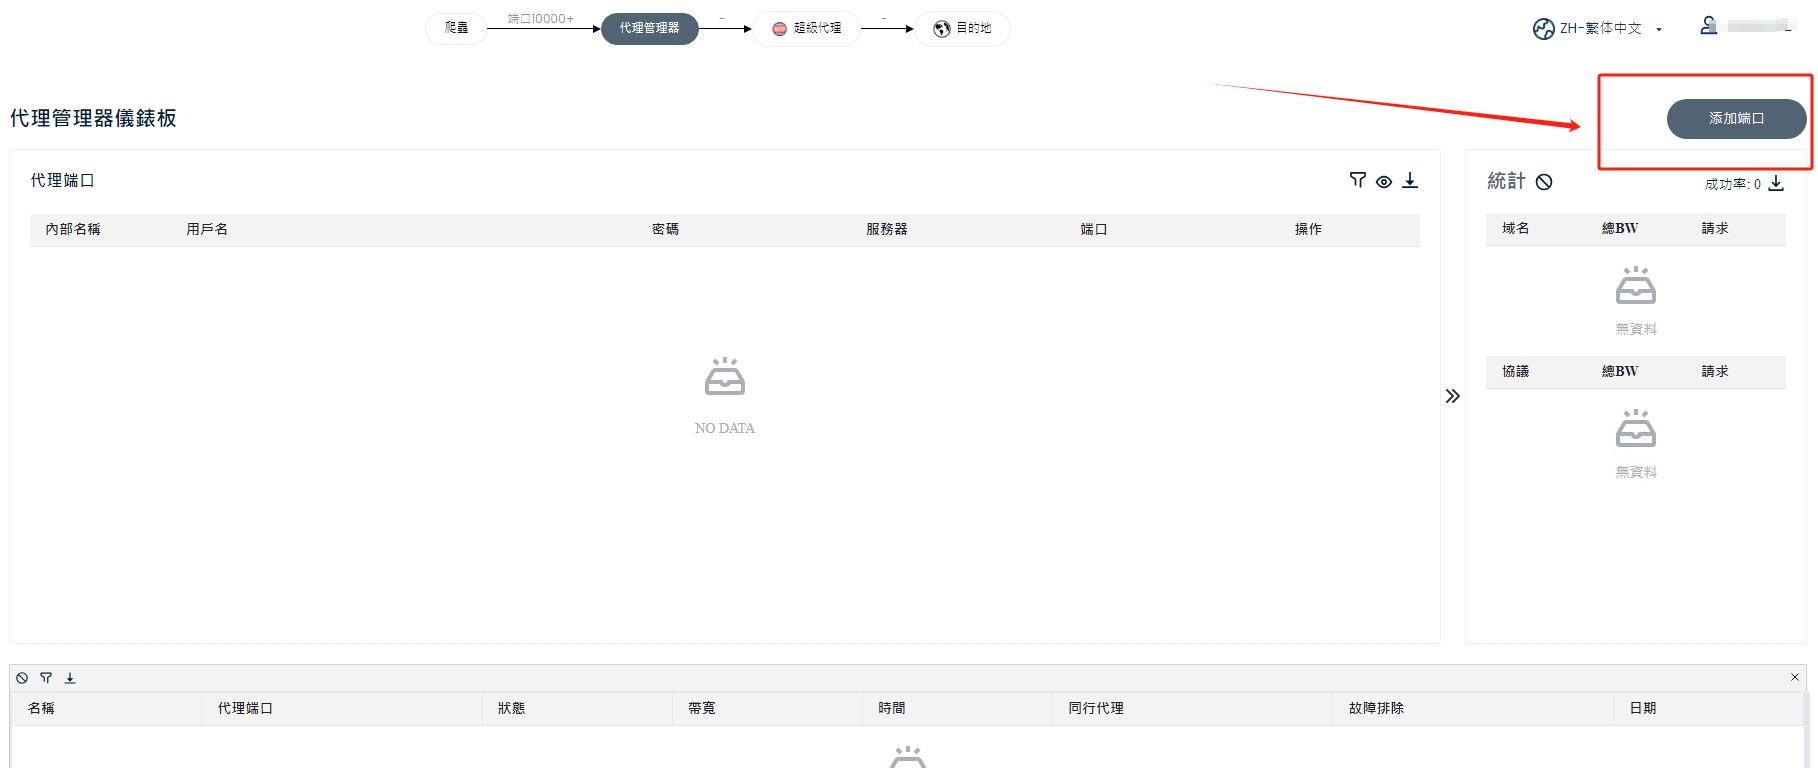This screenshot has width=1818, height=768.
Task: Select the 超級代理 node
Action: click(x=807, y=28)
